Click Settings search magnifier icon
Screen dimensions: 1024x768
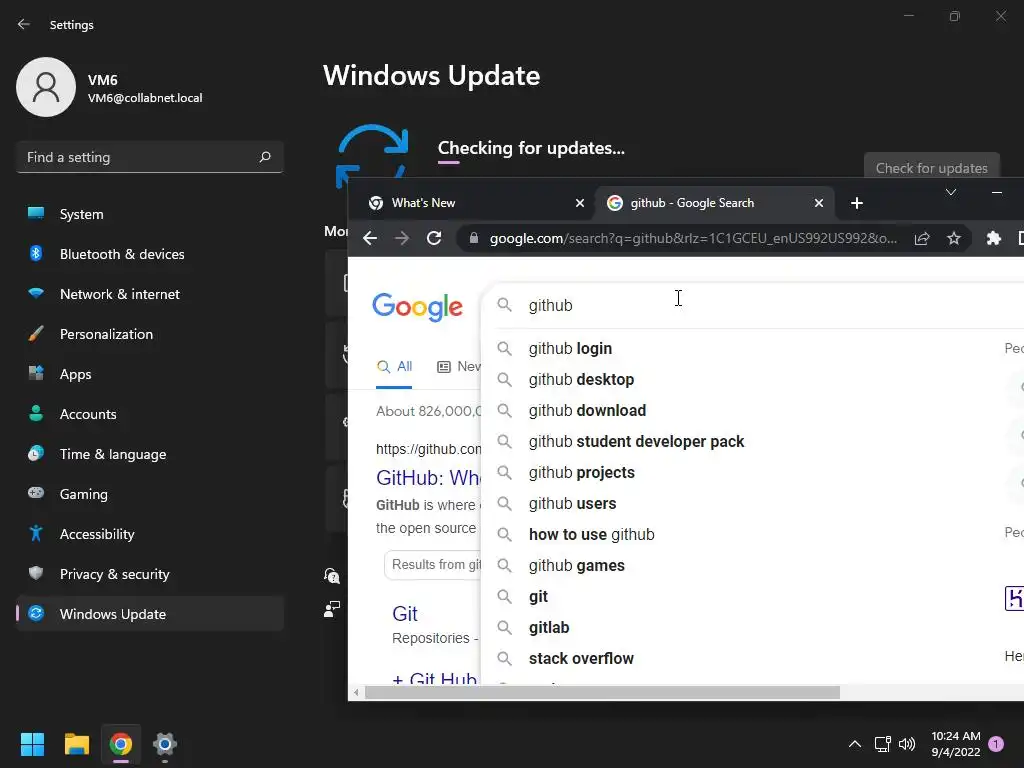pos(265,157)
